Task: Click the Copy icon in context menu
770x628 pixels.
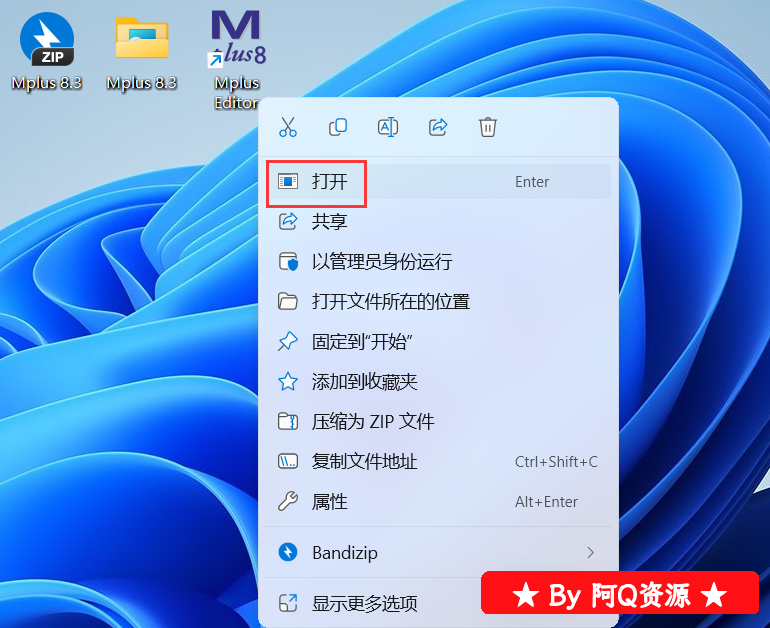Action: pos(338,127)
